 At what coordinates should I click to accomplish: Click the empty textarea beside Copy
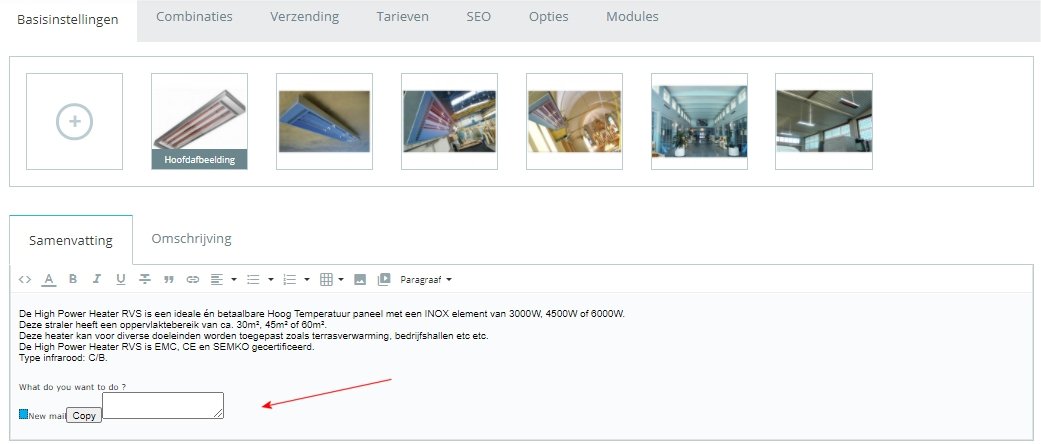point(163,406)
